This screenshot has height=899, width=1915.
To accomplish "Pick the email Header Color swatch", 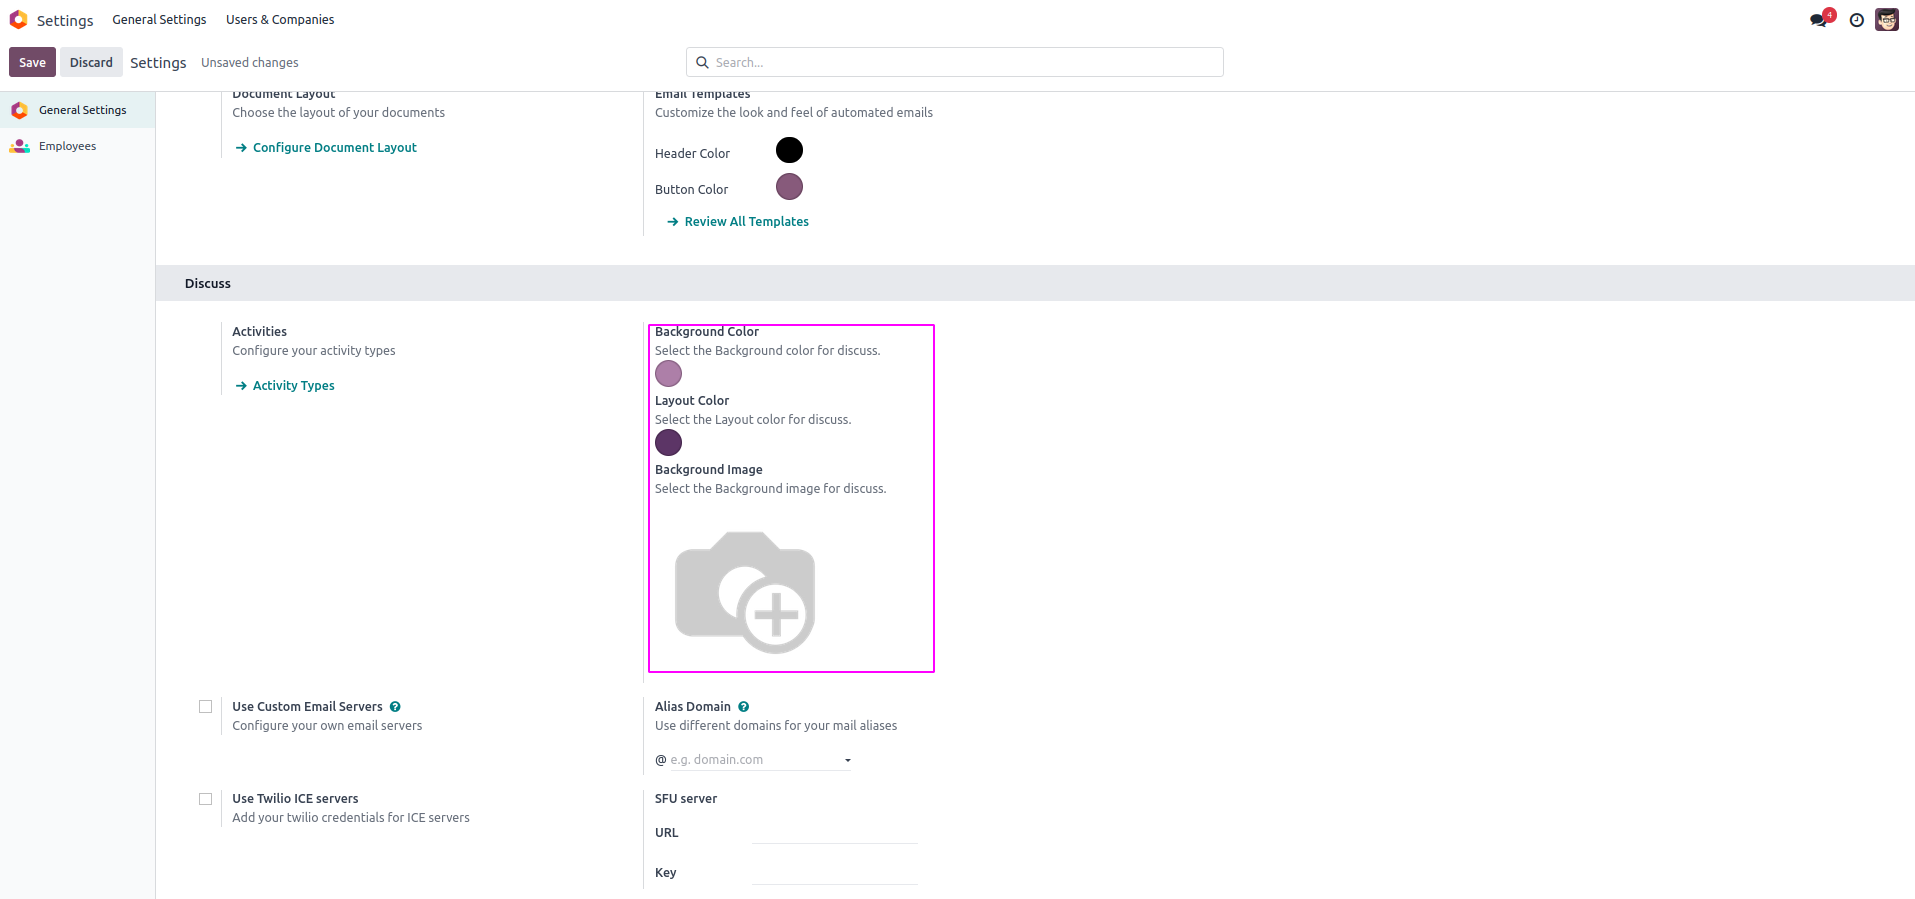I will 789,150.
